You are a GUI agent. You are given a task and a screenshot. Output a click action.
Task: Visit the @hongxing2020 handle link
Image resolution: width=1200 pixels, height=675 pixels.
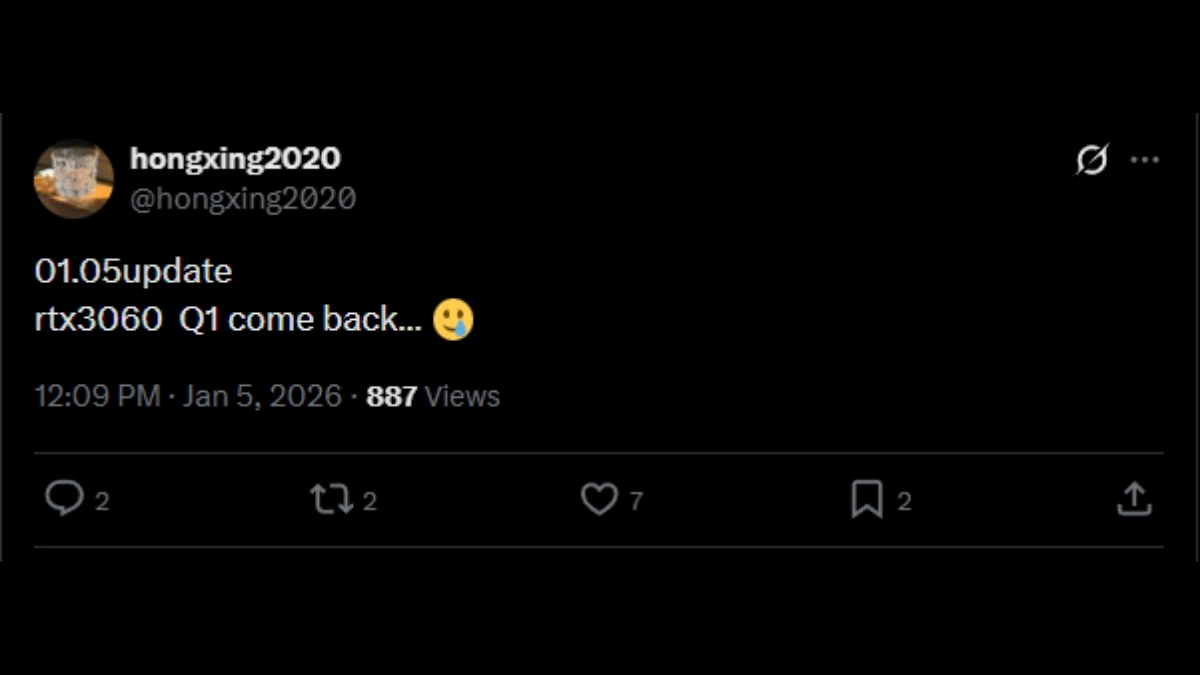click(x=243, y=198)
